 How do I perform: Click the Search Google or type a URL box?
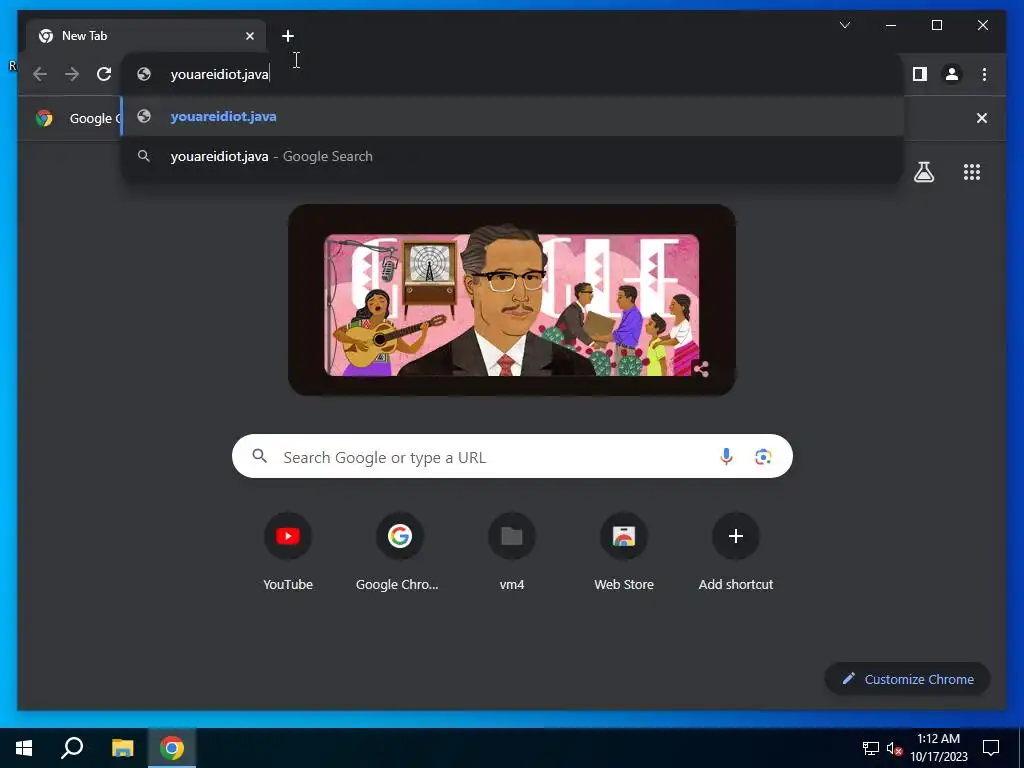[x=512, y=456]
